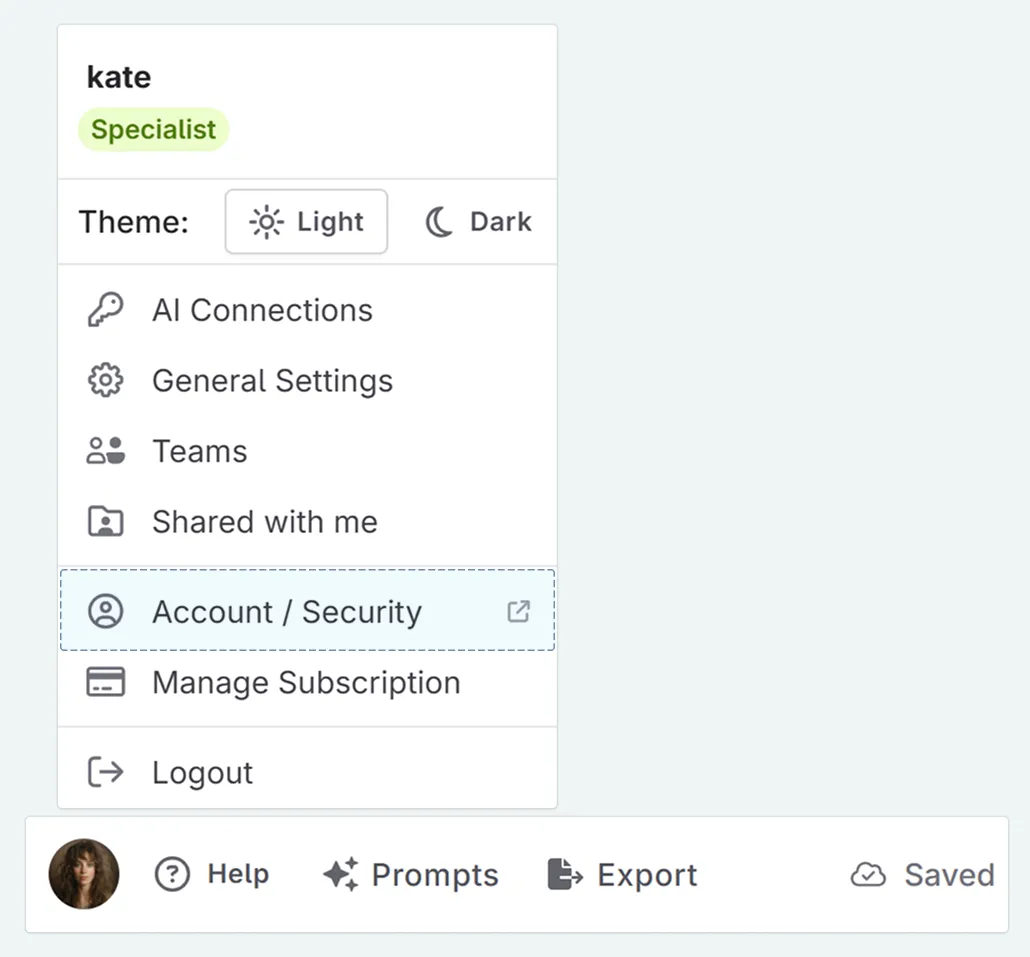The width and height of the screenshot is (1030, 957).
Task: Click the Logout arrow icon
Action: point(105,771)
